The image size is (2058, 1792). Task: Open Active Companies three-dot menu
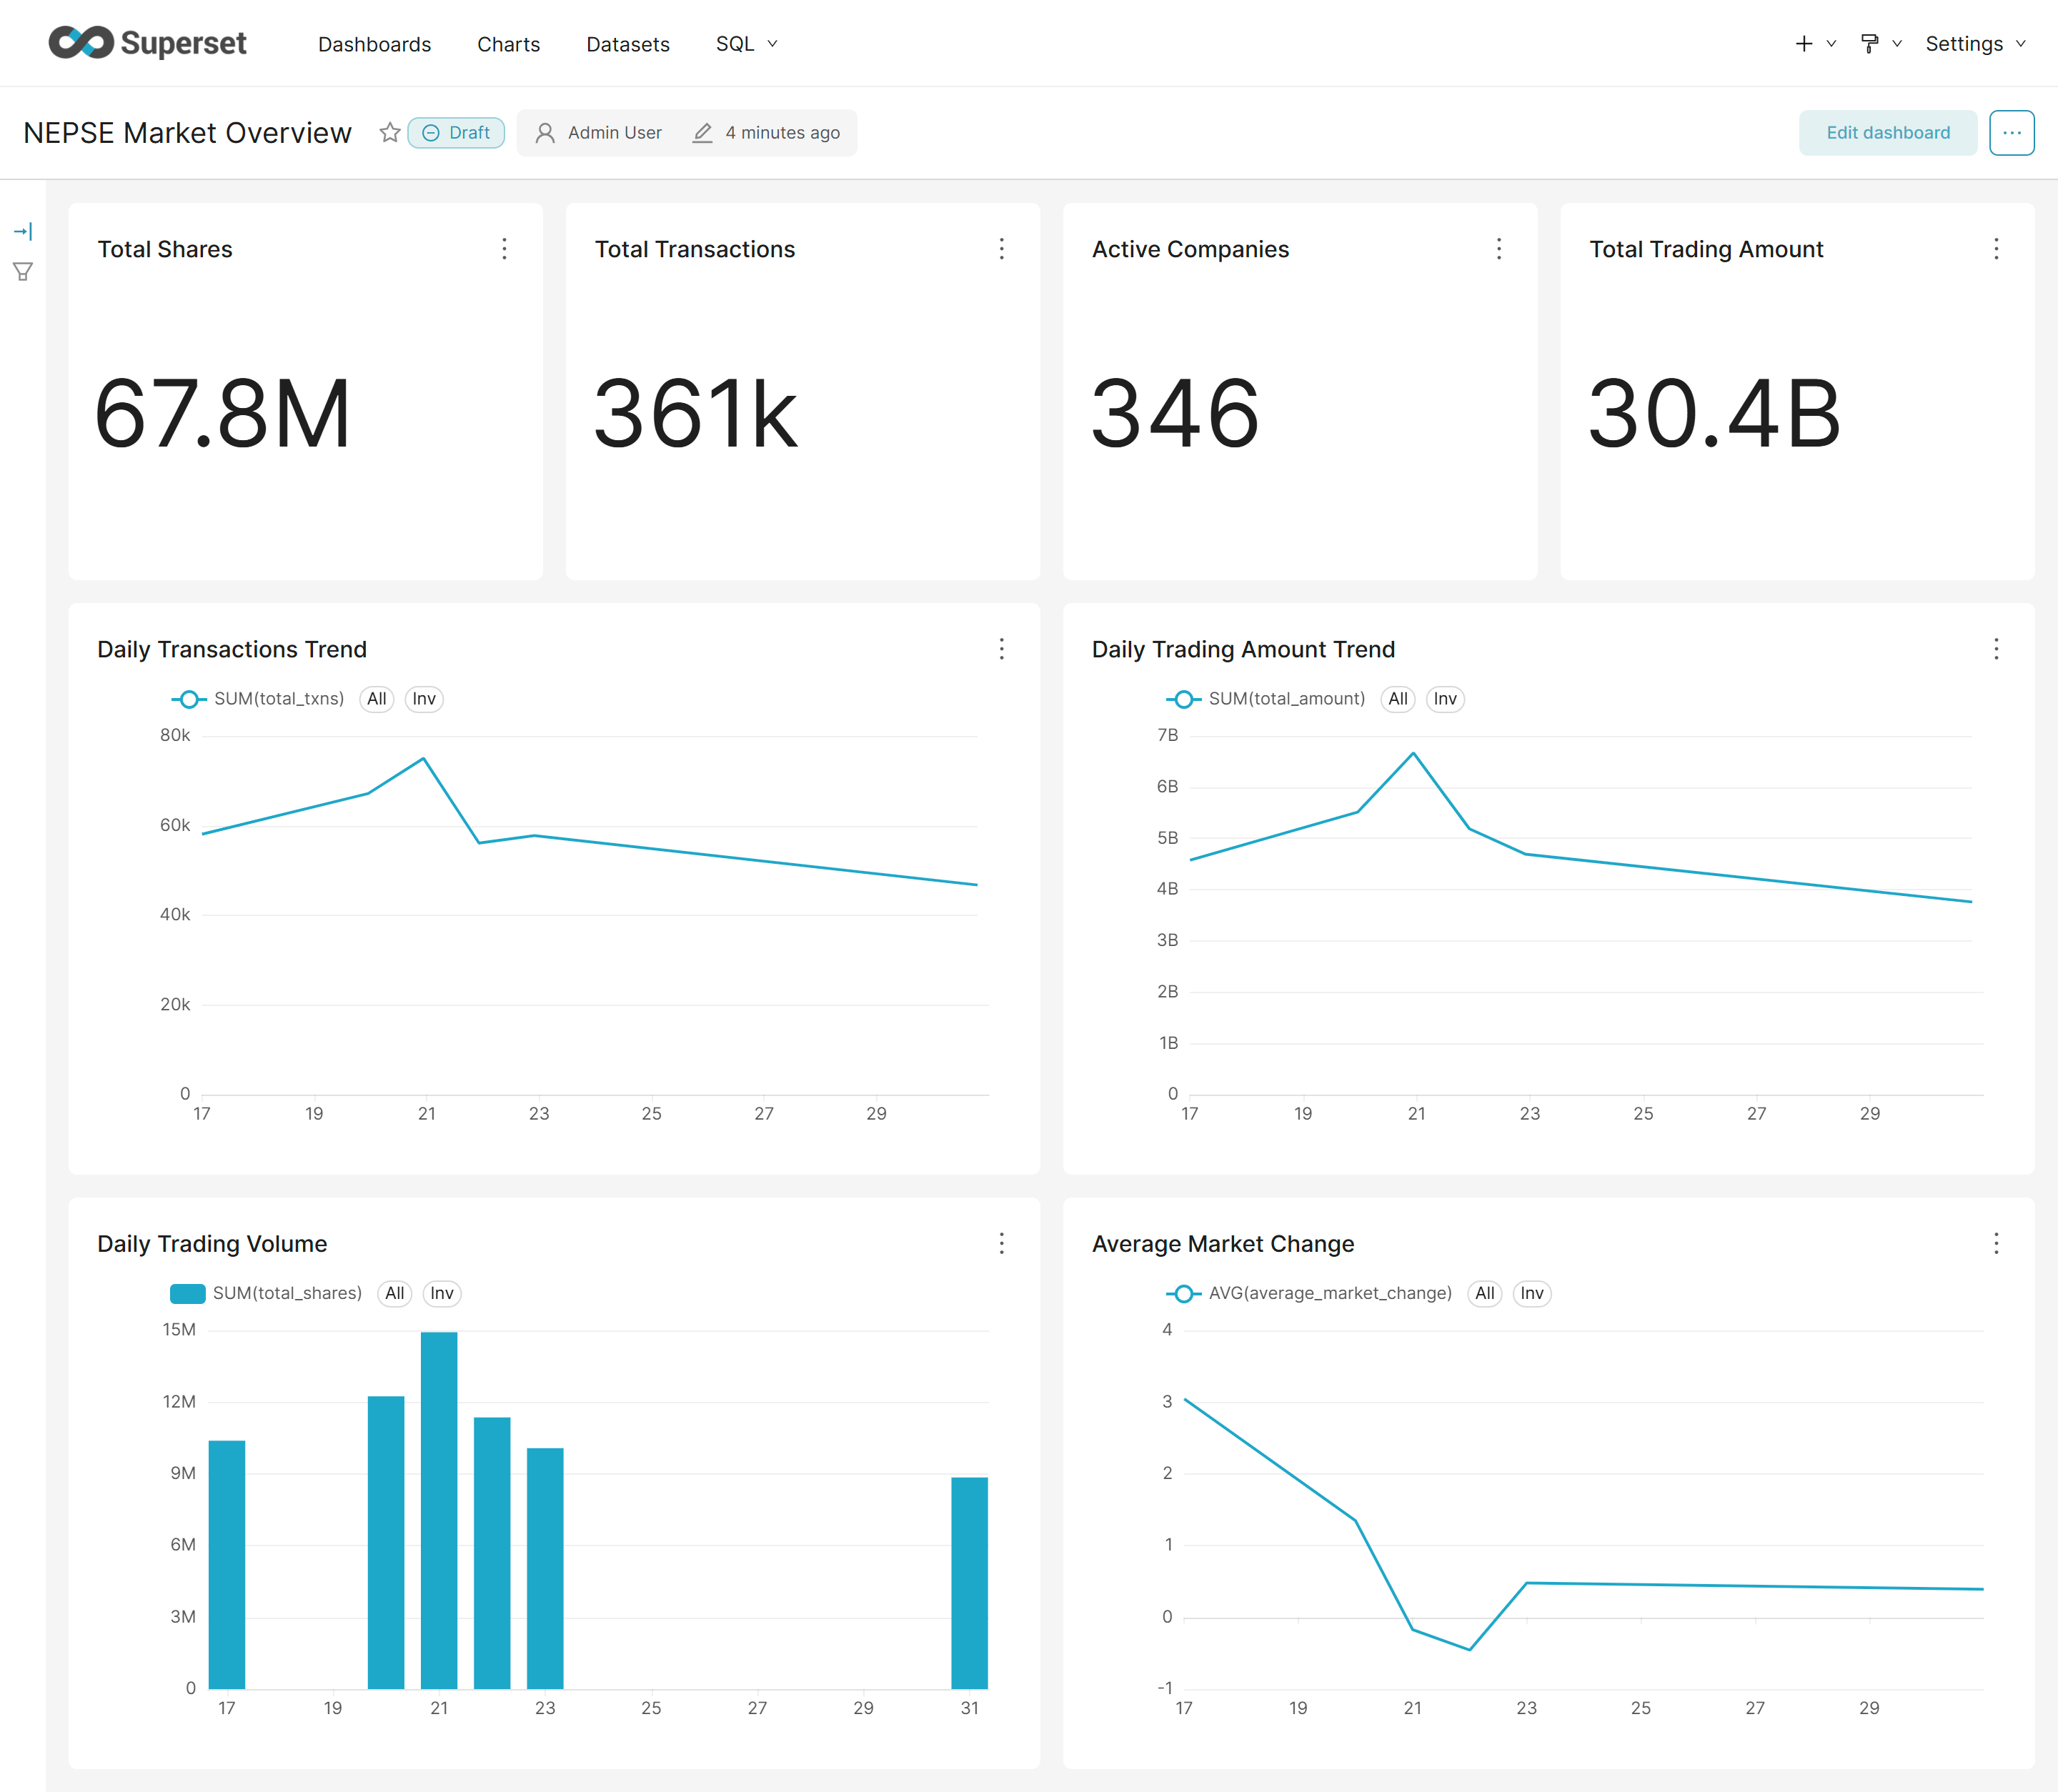1498,249
